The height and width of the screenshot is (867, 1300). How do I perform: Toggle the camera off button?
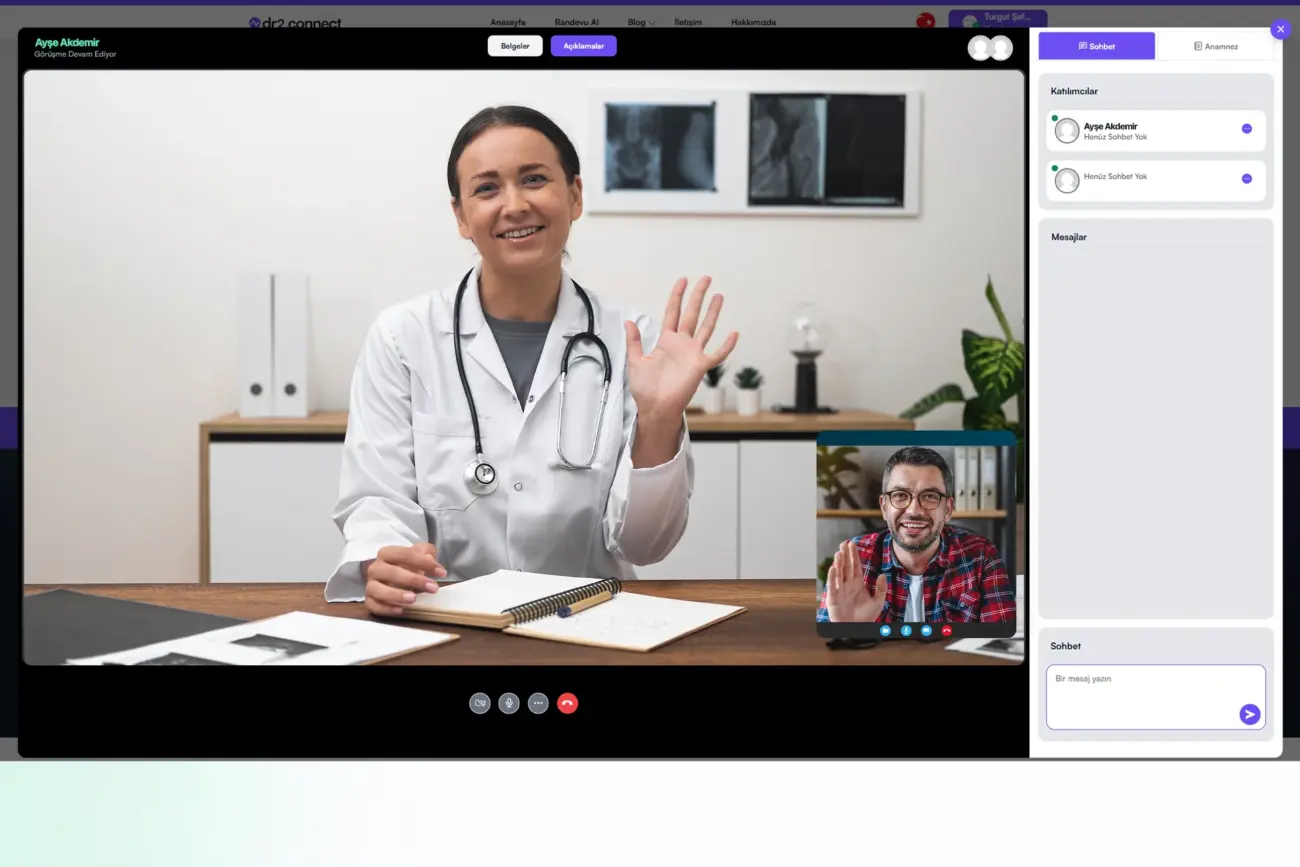(480, 703)
